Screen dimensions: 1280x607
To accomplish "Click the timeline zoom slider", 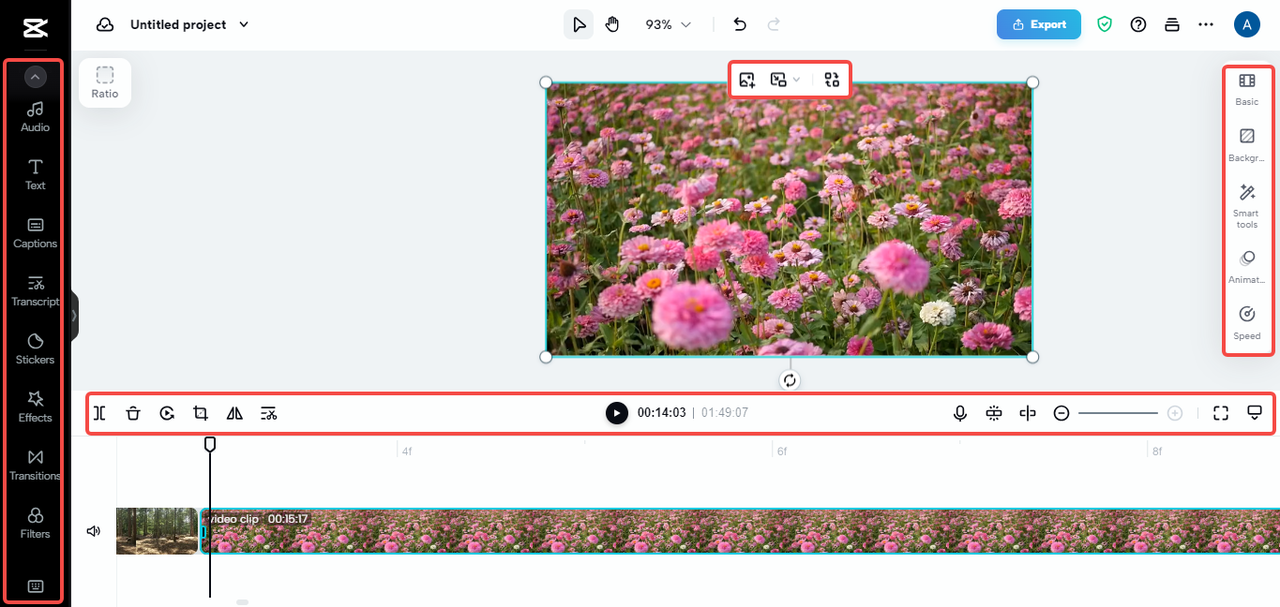I will (x=1118, y=413).
